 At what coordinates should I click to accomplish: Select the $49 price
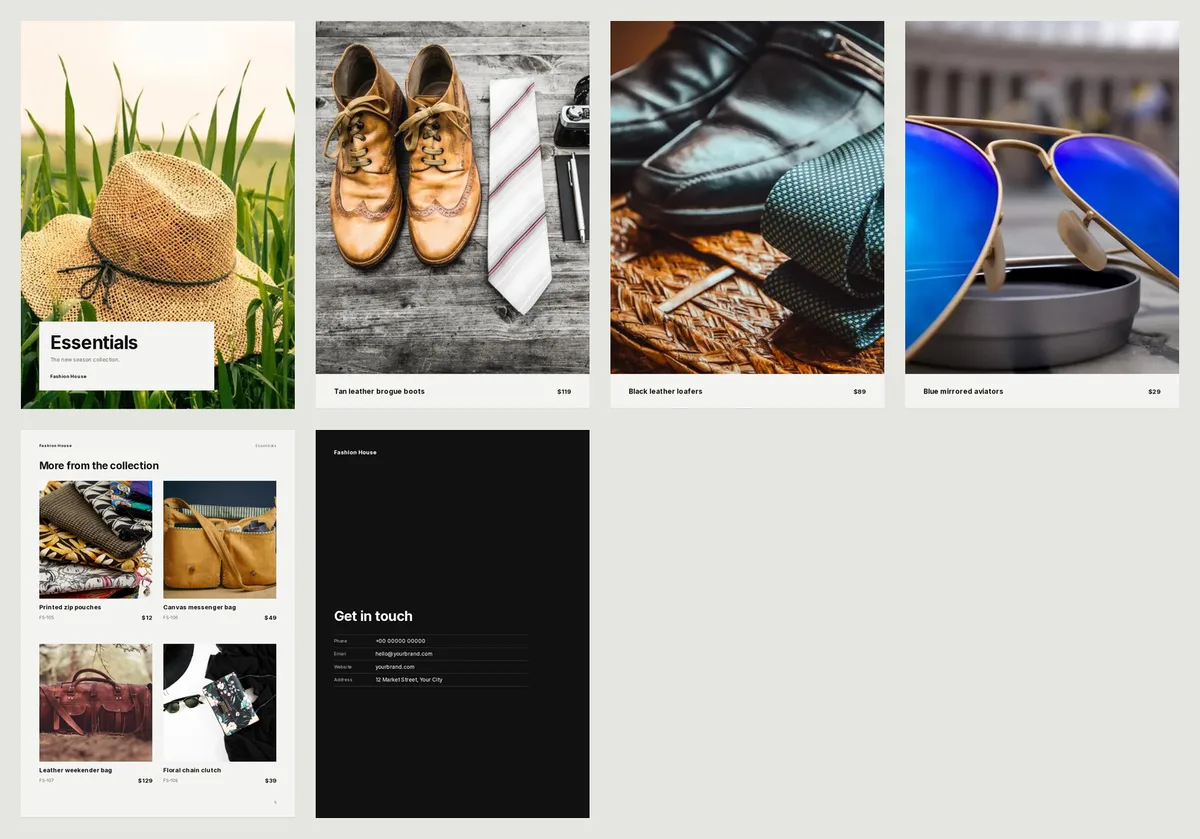271,618
